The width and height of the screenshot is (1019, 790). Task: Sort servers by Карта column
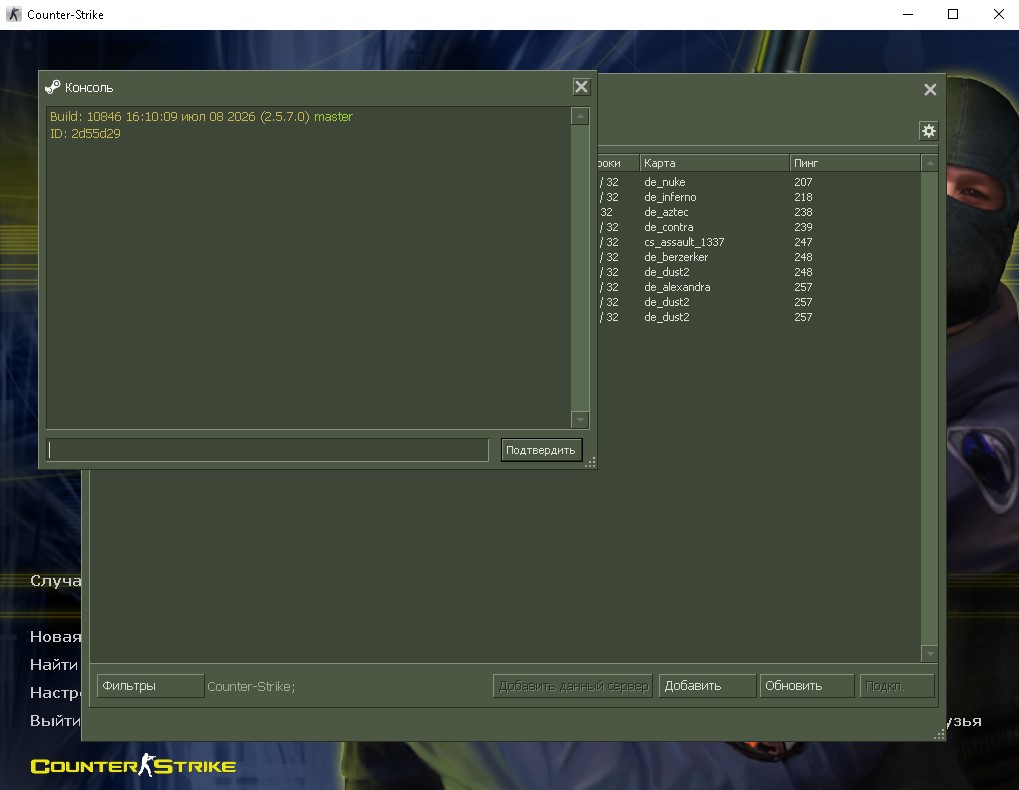tap(714, 163)
